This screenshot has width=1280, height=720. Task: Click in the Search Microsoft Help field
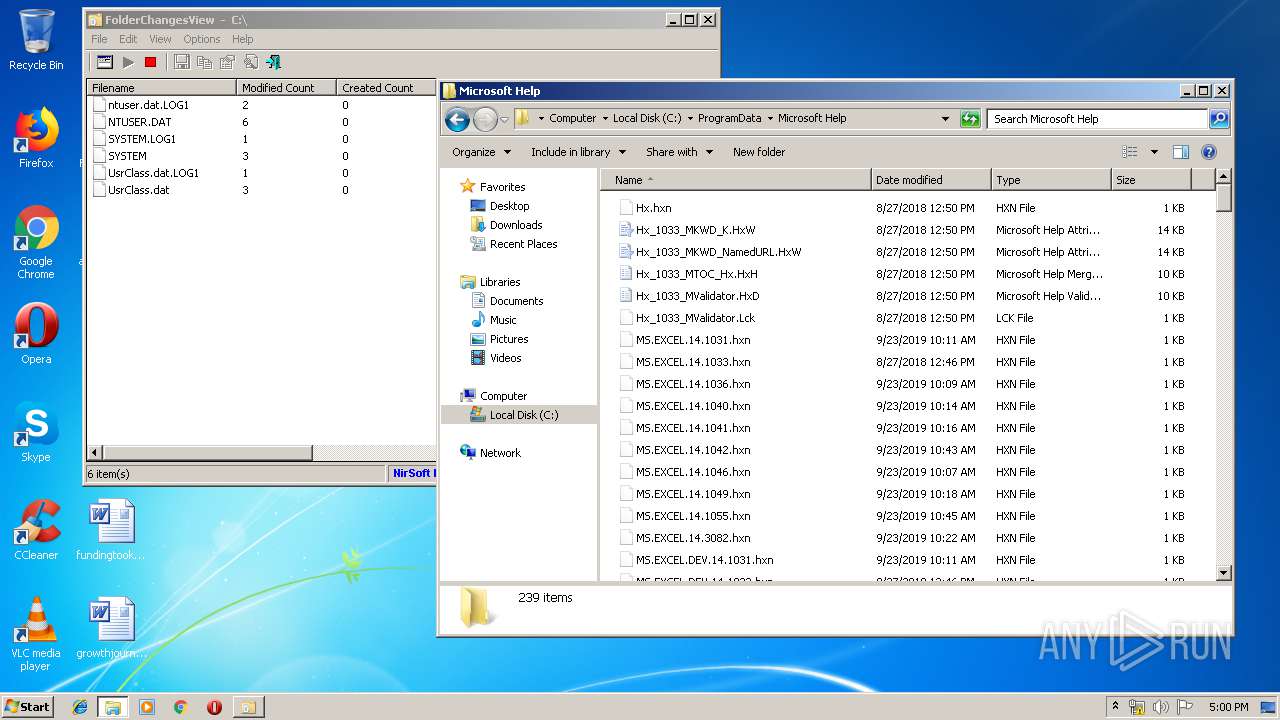click(1097, 118)
